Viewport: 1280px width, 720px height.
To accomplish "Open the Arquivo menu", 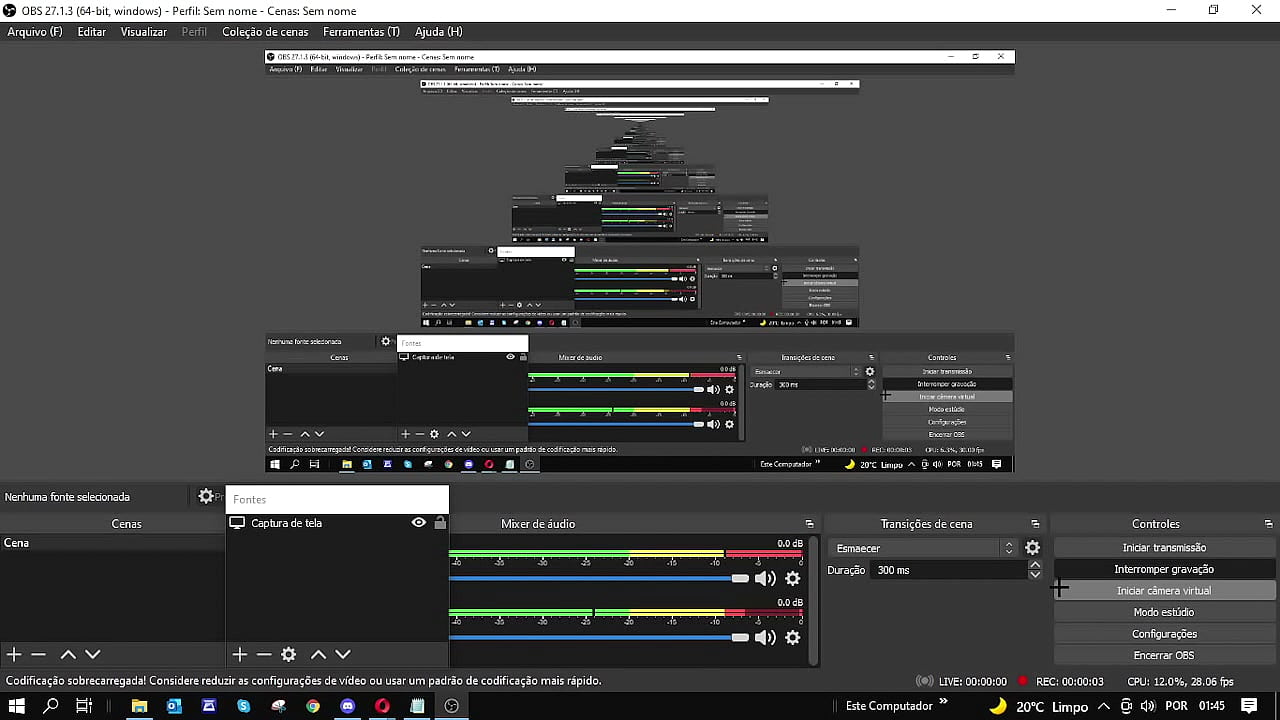I will [35, 32].
